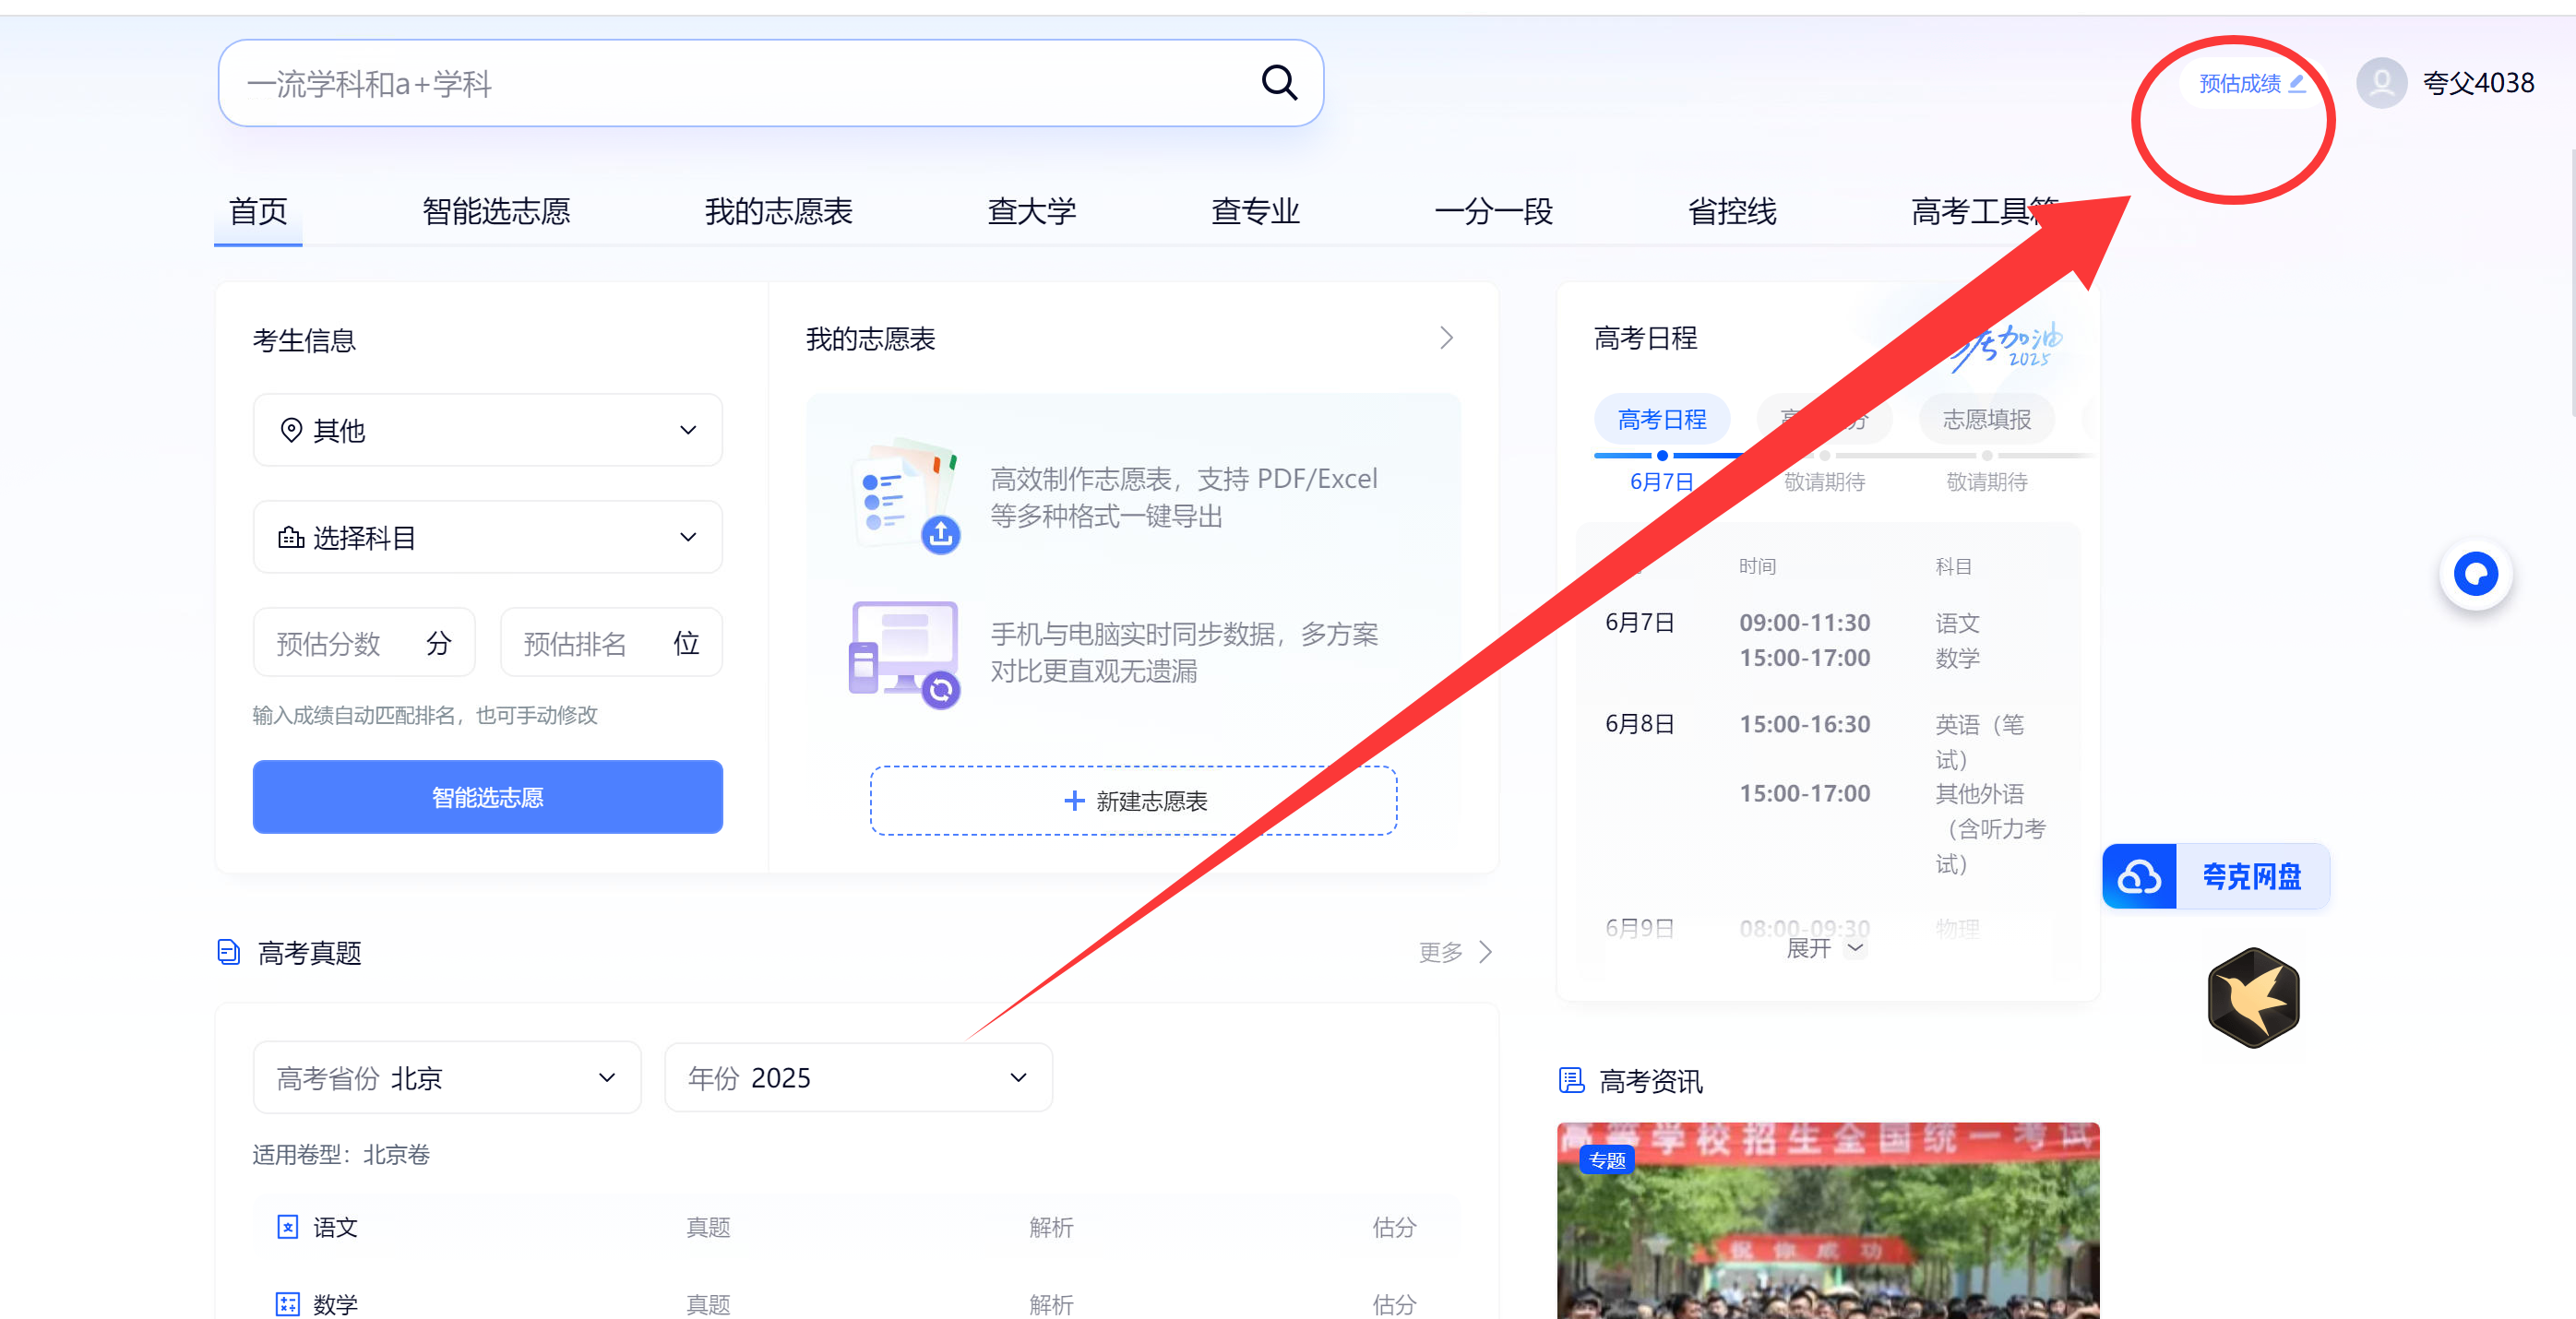This screenshot has width=2576, height=1319.
Task: Open the floating blue chat assistant icon
Action: (x=2475, y=574)
